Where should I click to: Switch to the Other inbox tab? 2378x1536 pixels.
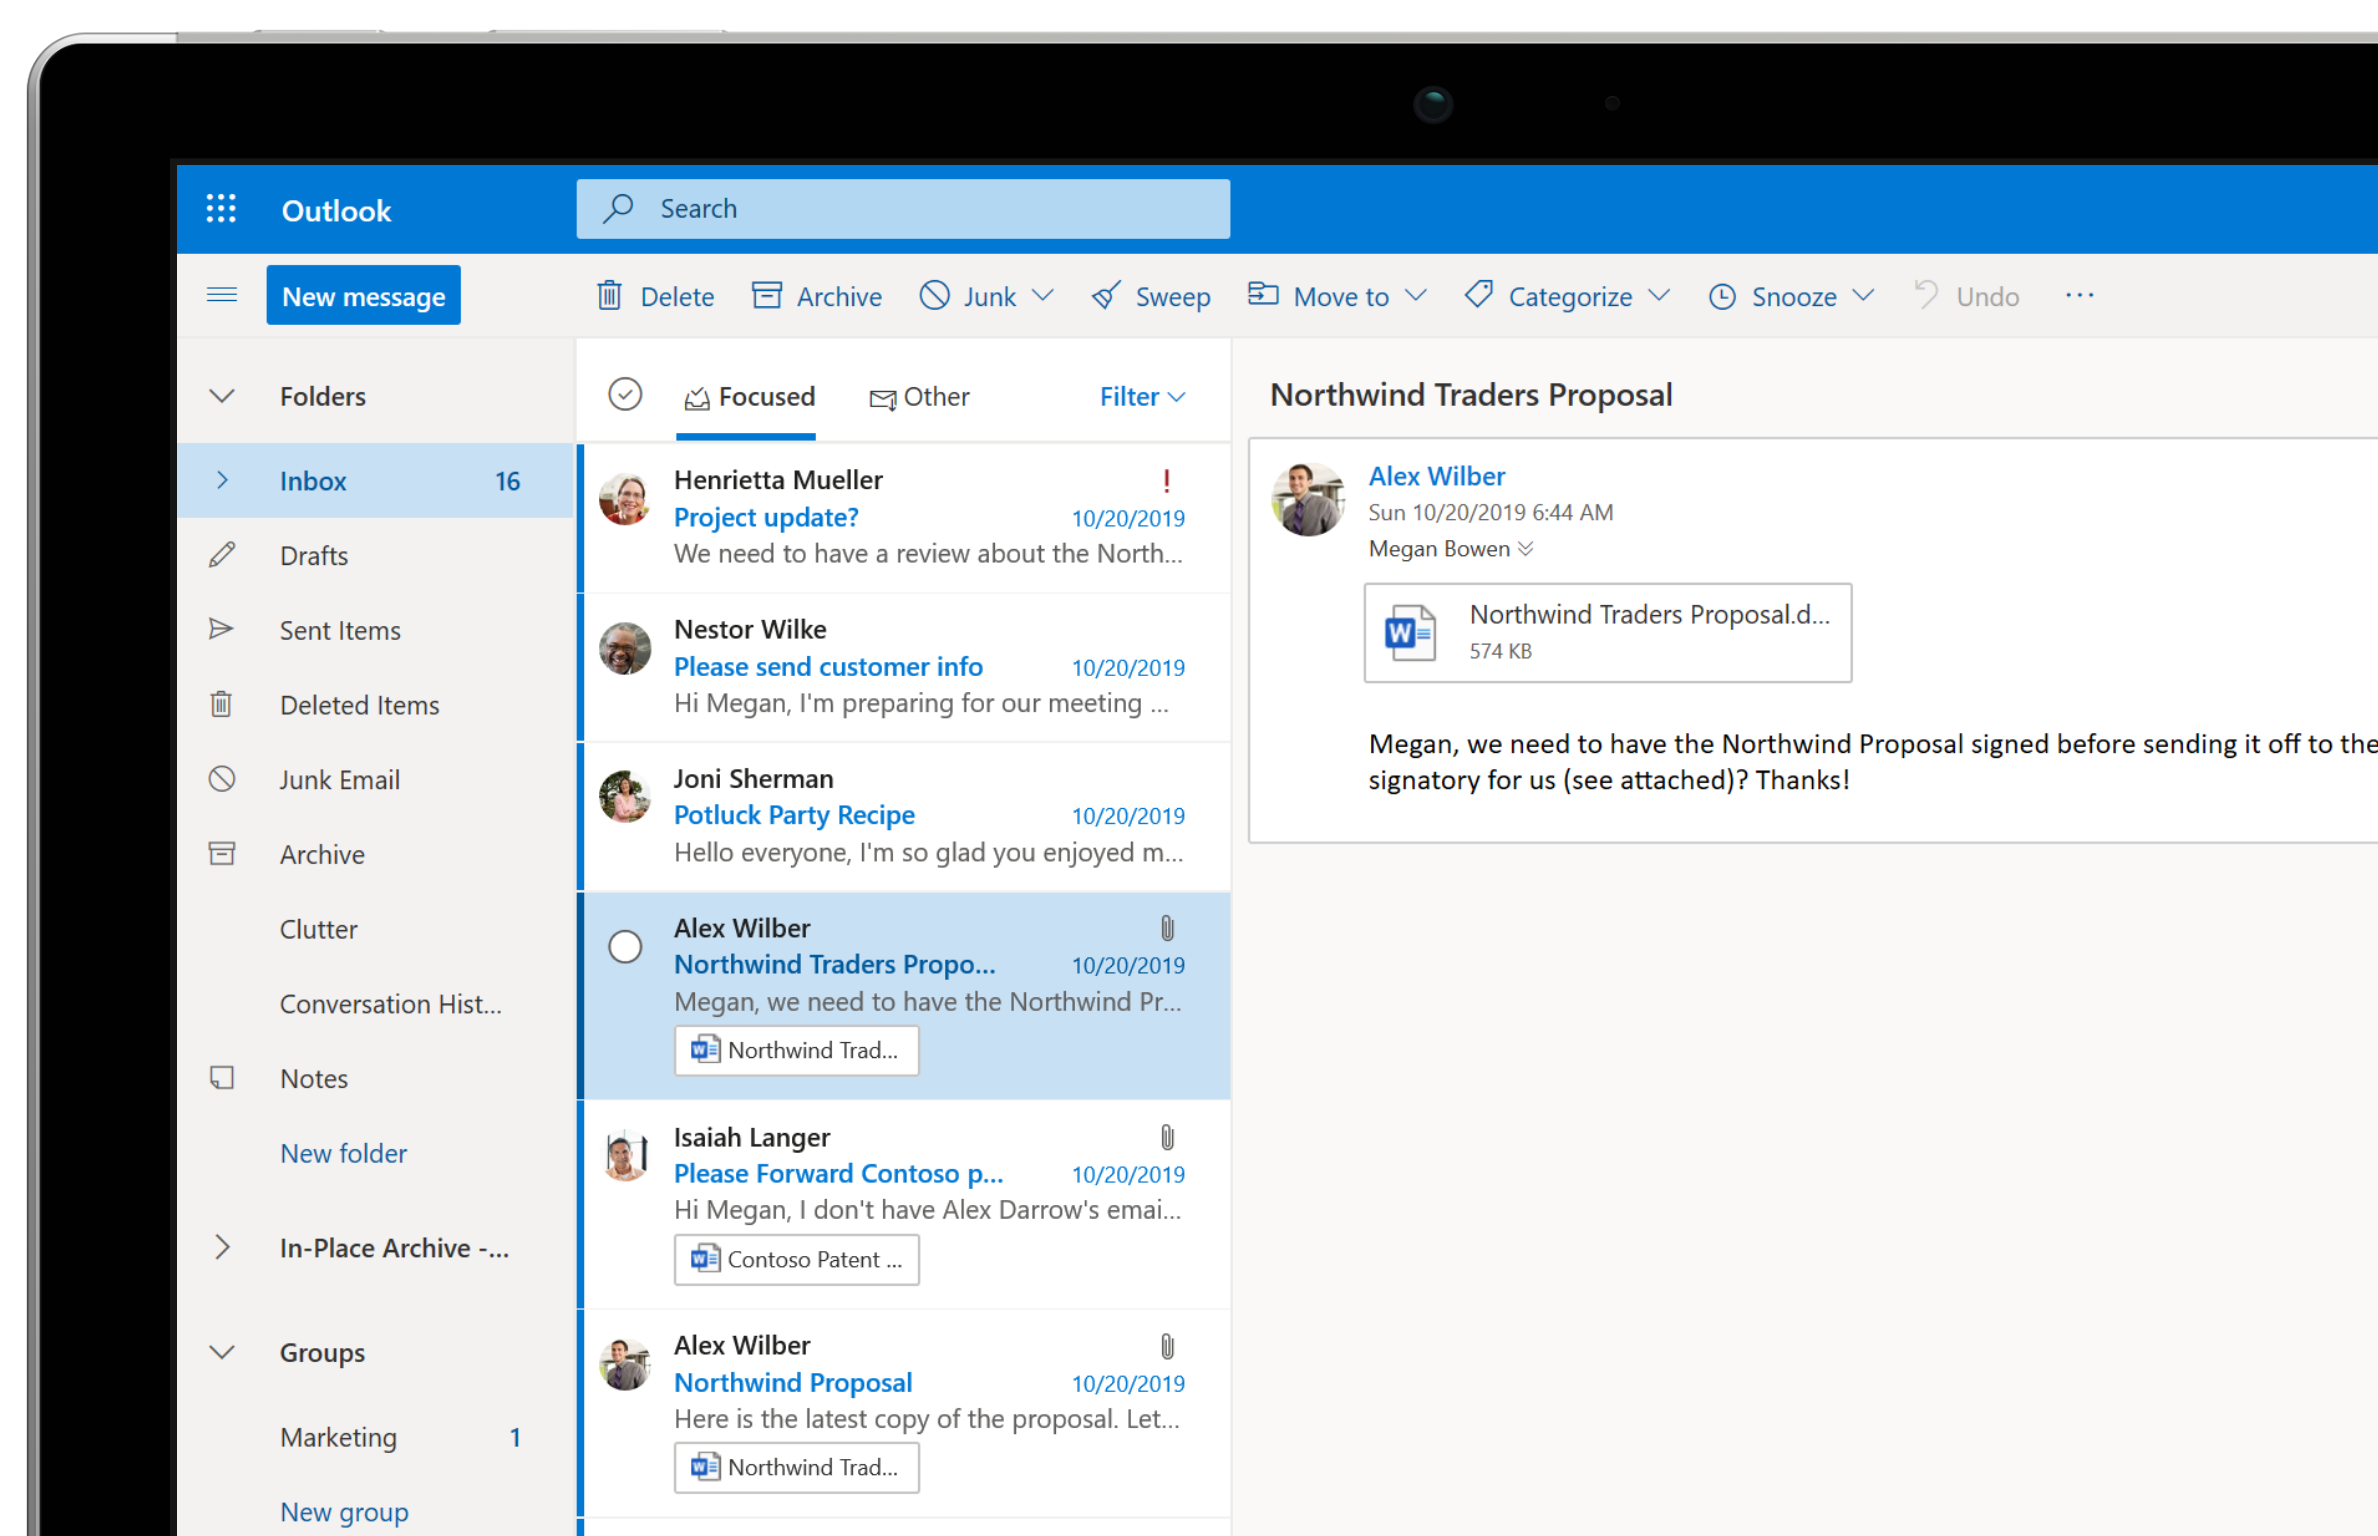pos(919,395)
